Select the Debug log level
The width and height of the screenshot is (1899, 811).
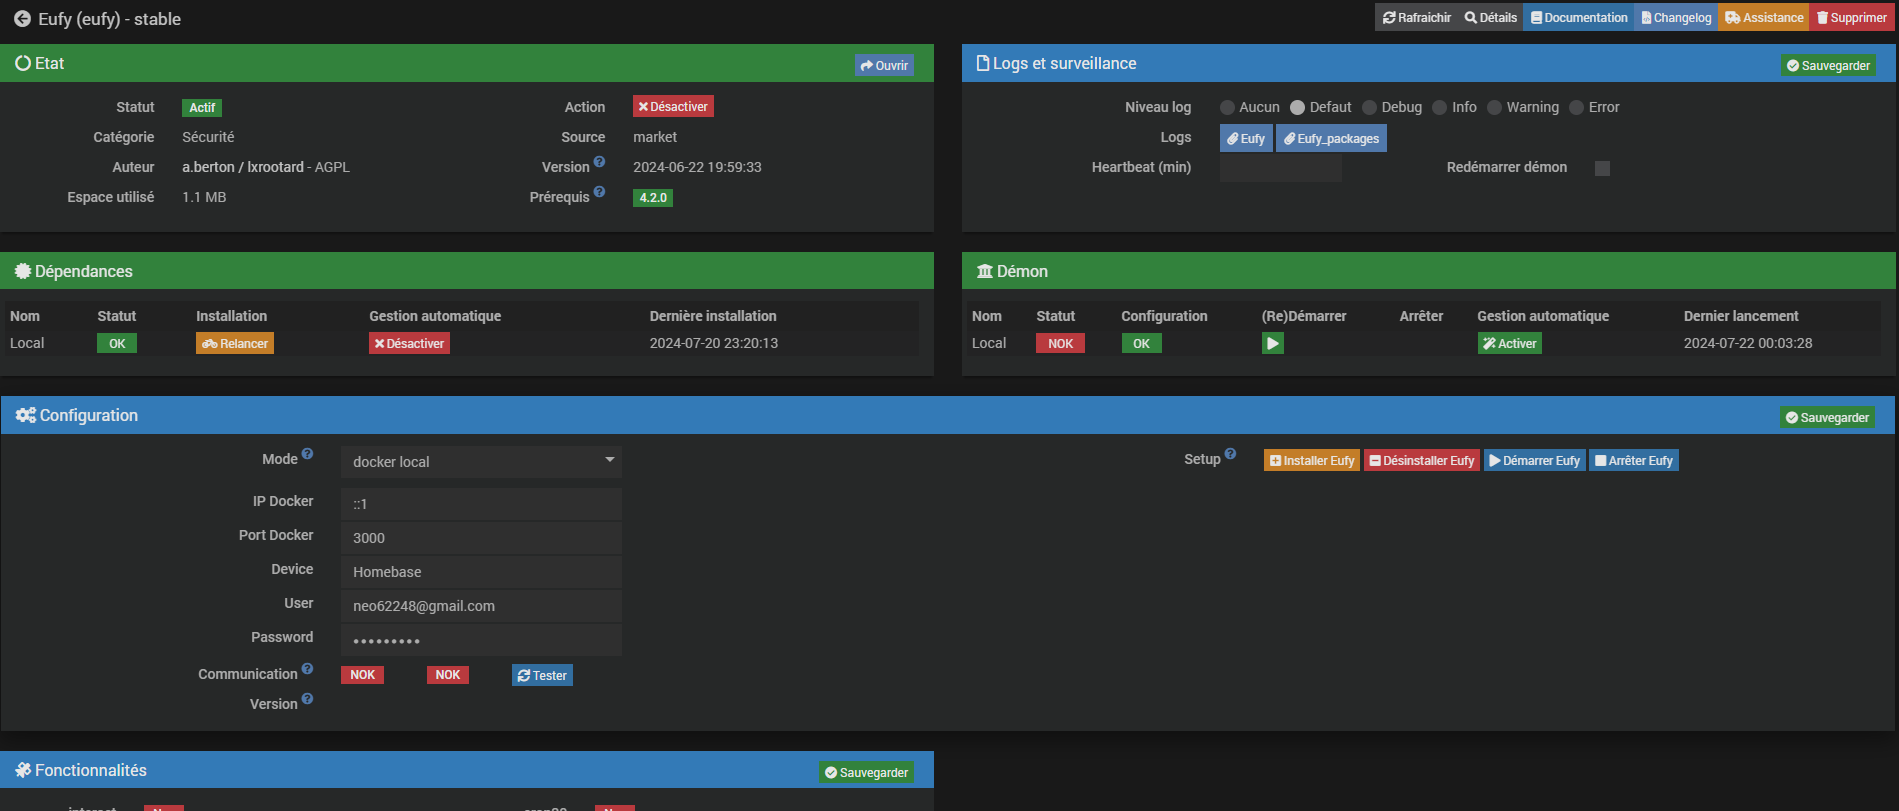pyautogui.click(x=1369, y=108)
